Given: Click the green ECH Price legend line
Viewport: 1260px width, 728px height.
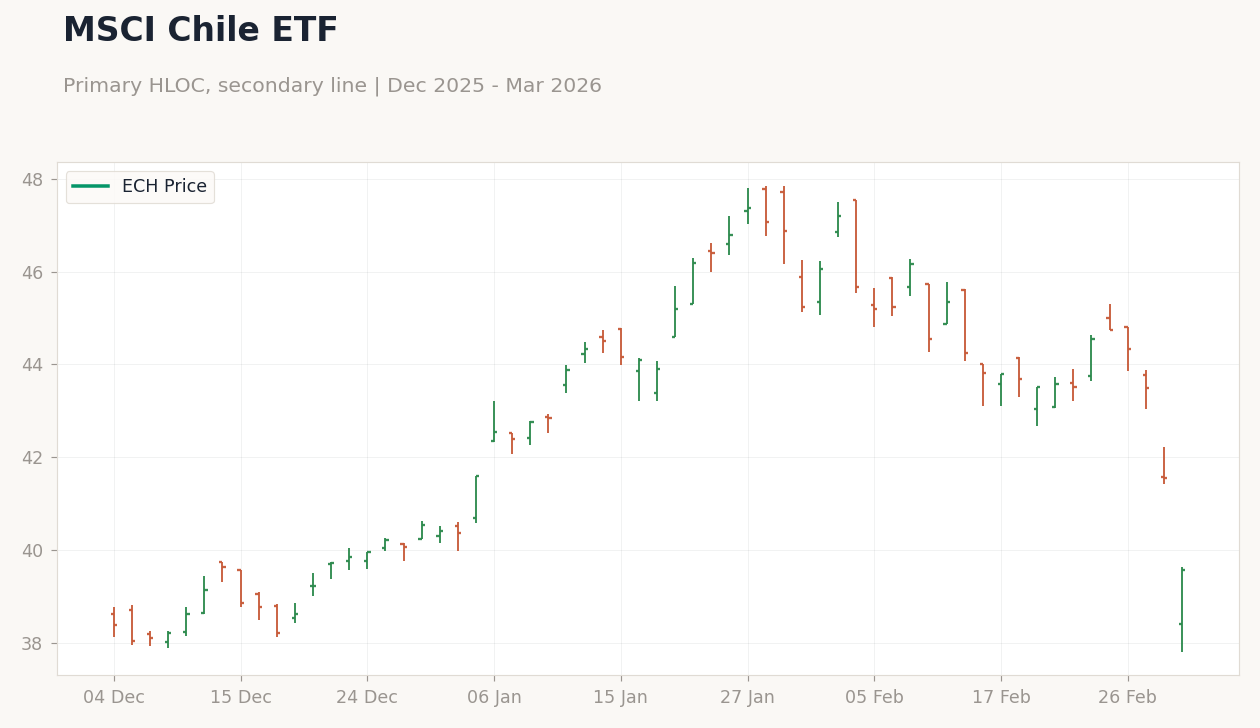Looking at the screenshot, I should point(91,187).
